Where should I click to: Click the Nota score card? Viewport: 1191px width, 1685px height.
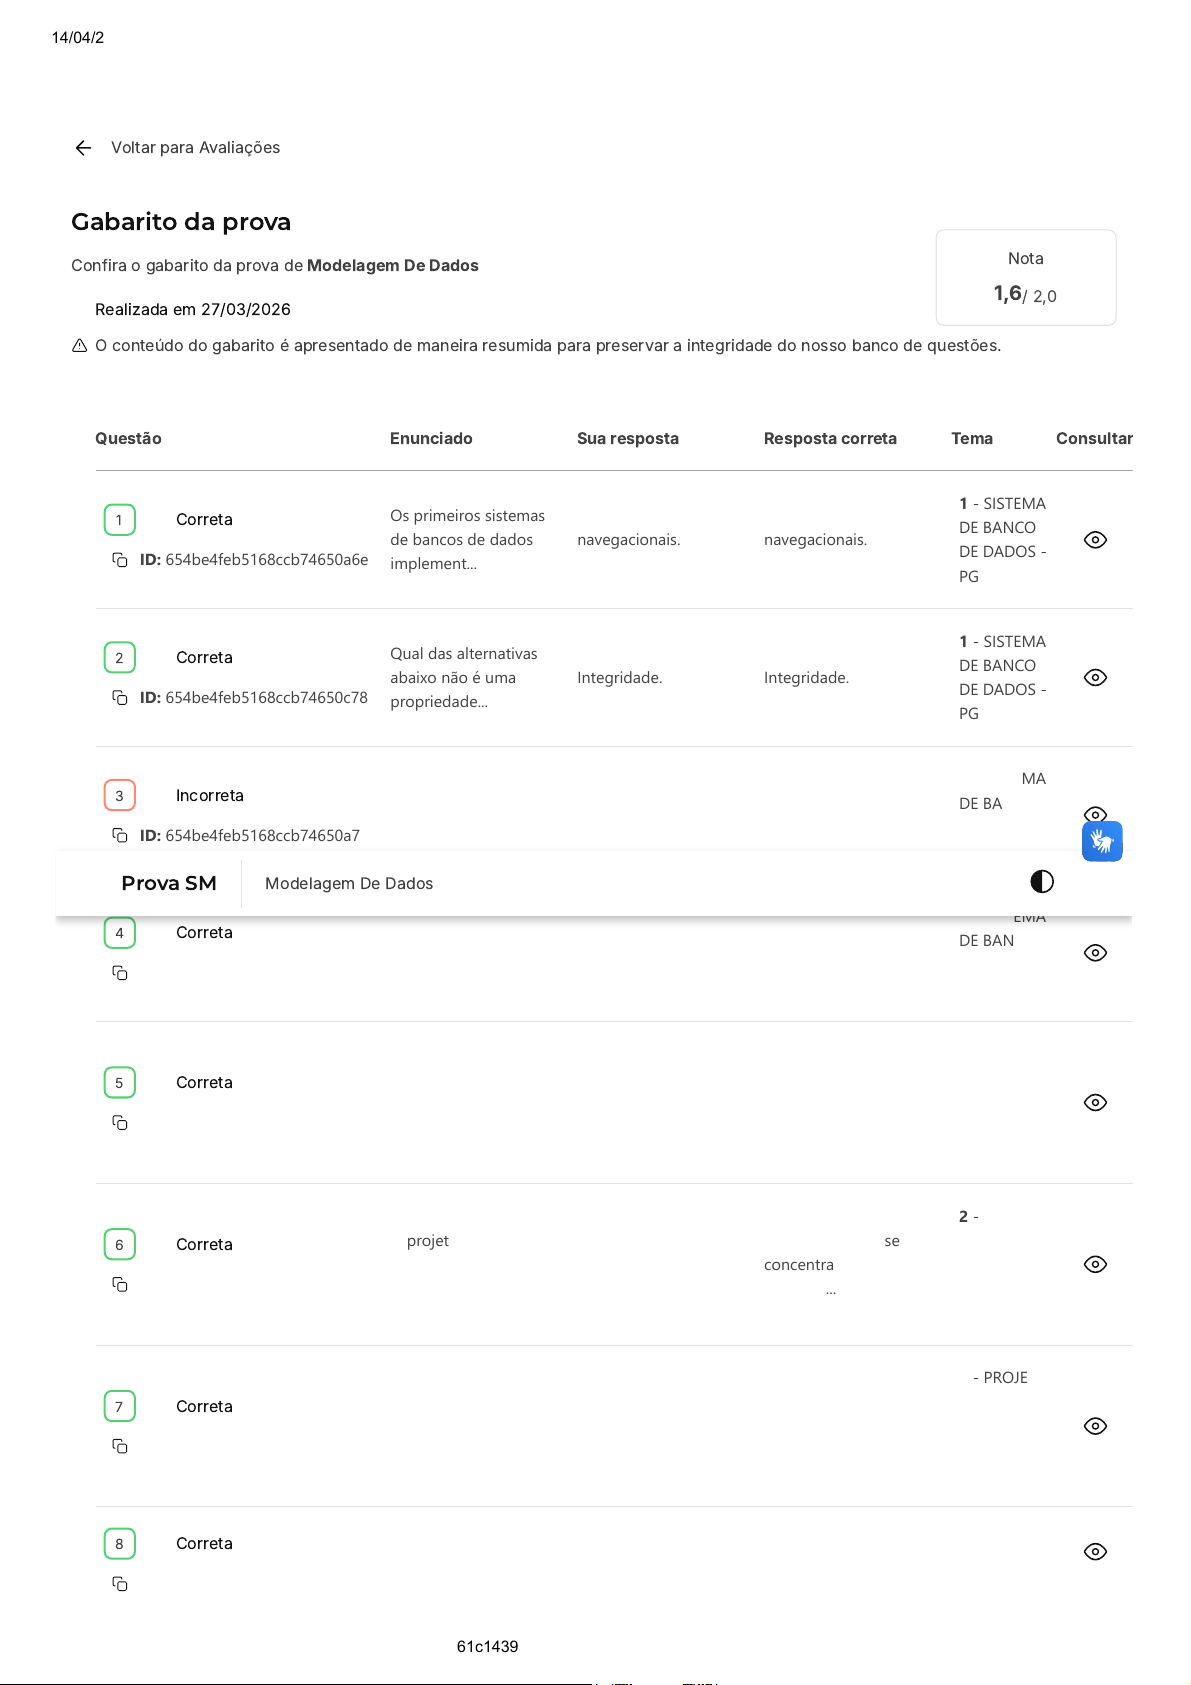[1025, 278]
